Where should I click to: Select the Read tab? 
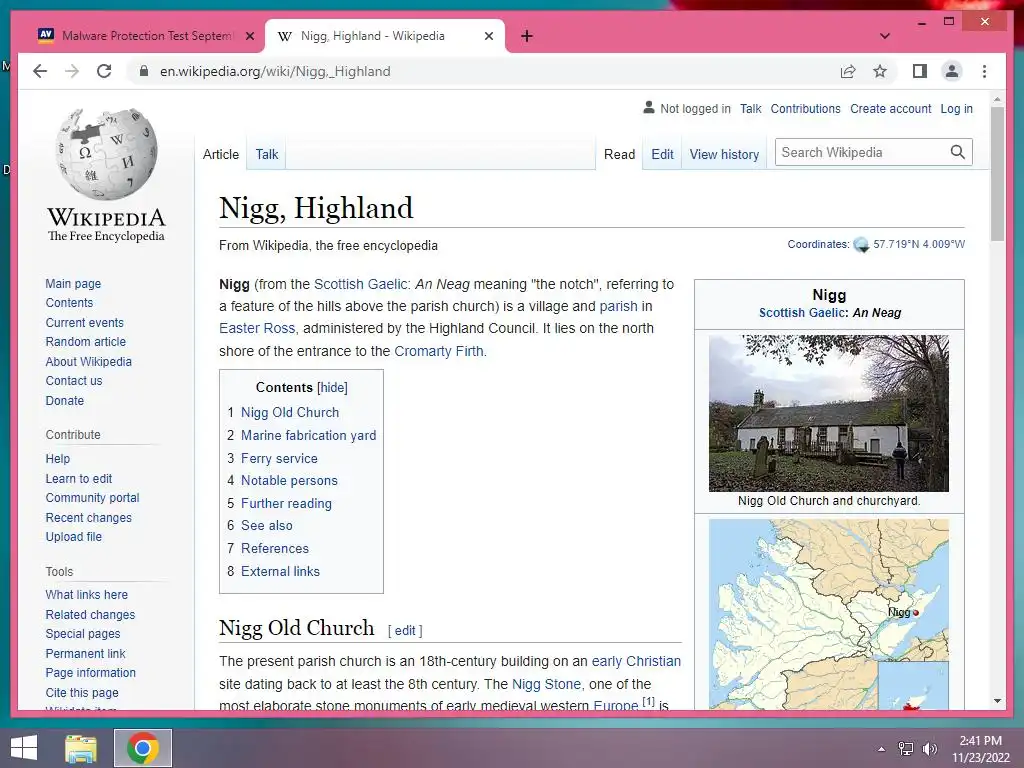click(619, 154)
